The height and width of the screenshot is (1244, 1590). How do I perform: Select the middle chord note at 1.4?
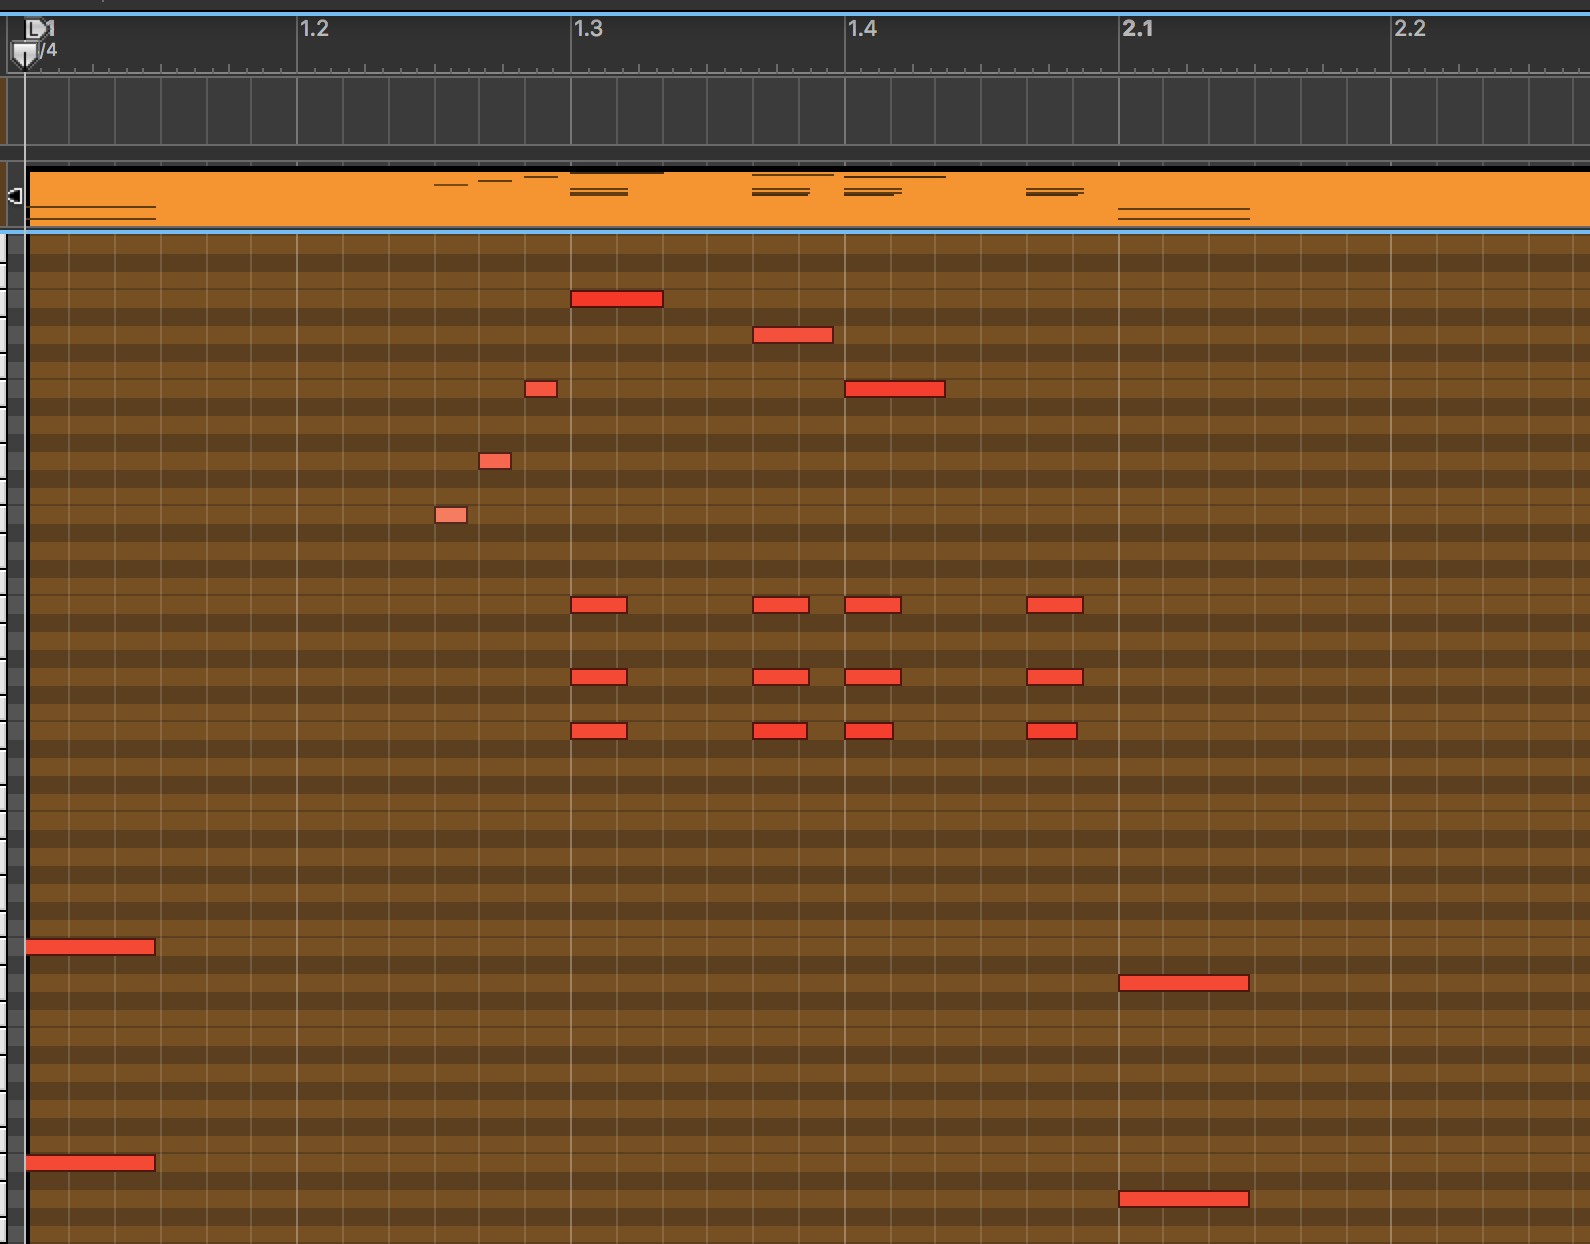click(873, 677)
